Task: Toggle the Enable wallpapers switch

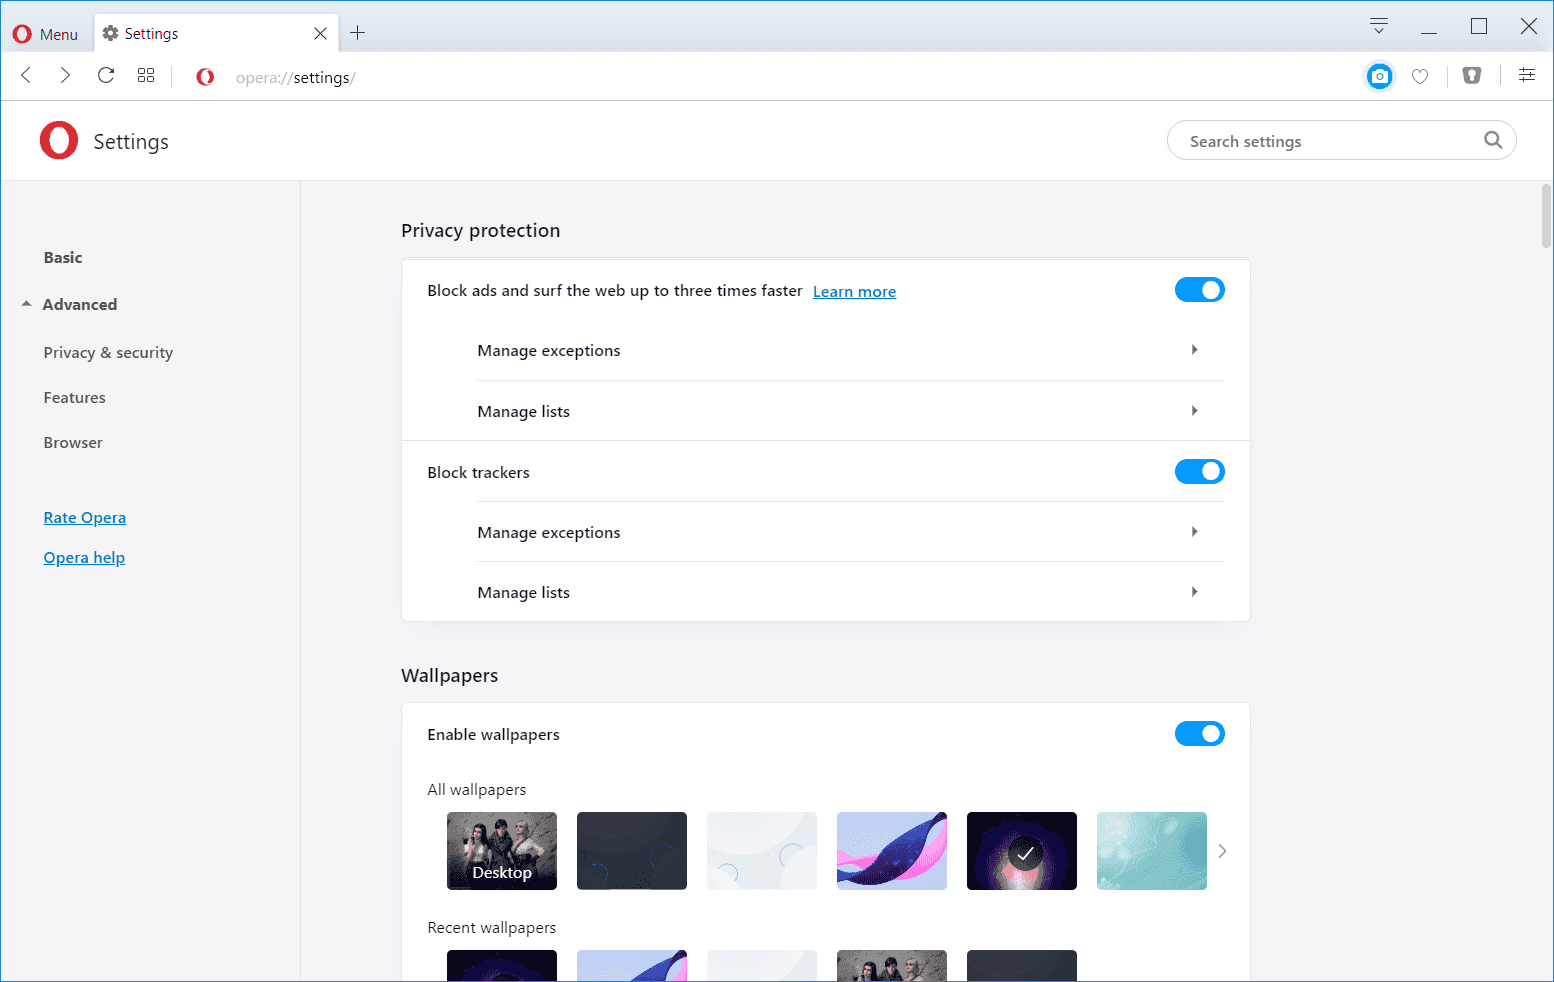Action: point(1199,734)
